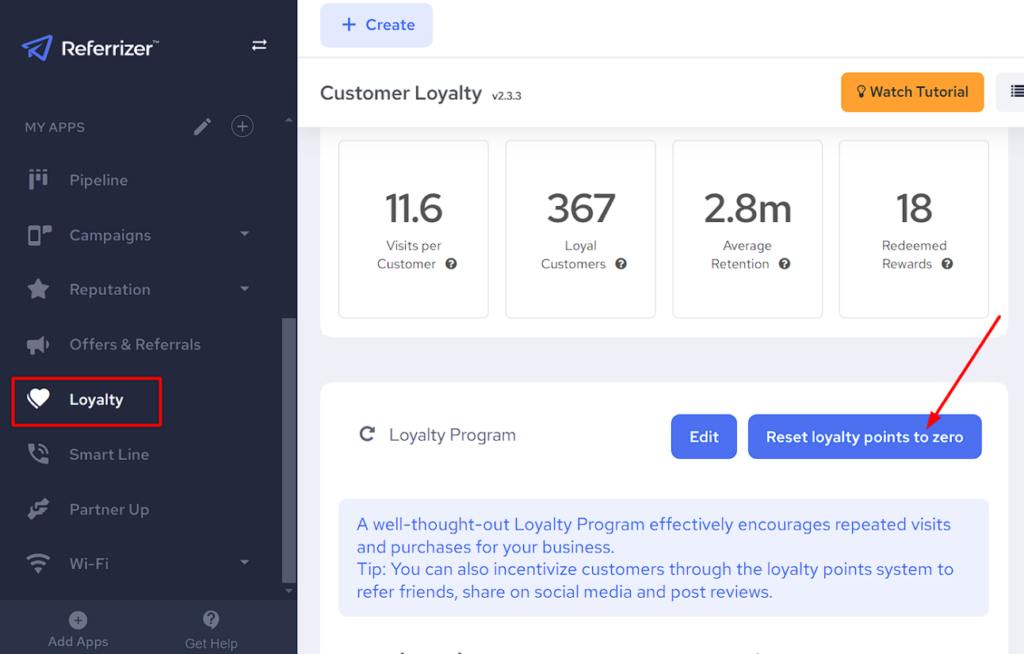Open Get Help question mark icon
Screen dimensions: 1024x654
pos(211,620)
